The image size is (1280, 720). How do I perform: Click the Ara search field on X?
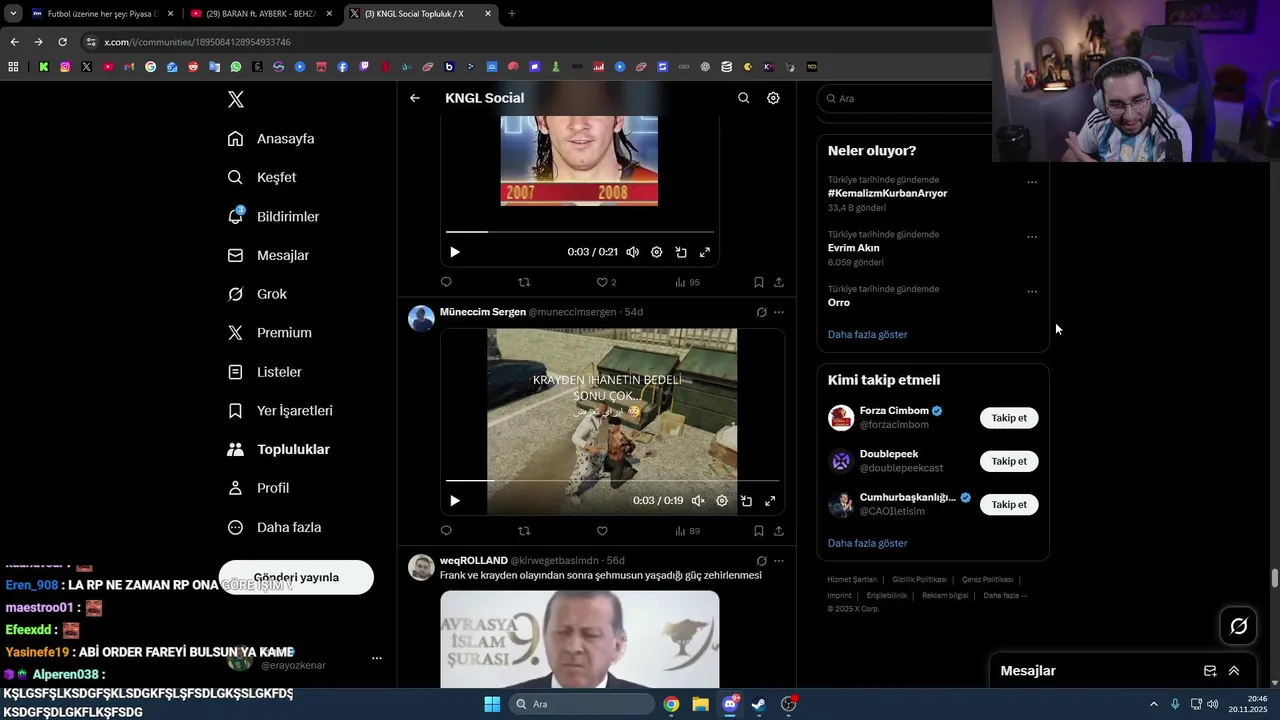(x=905, y=98)
